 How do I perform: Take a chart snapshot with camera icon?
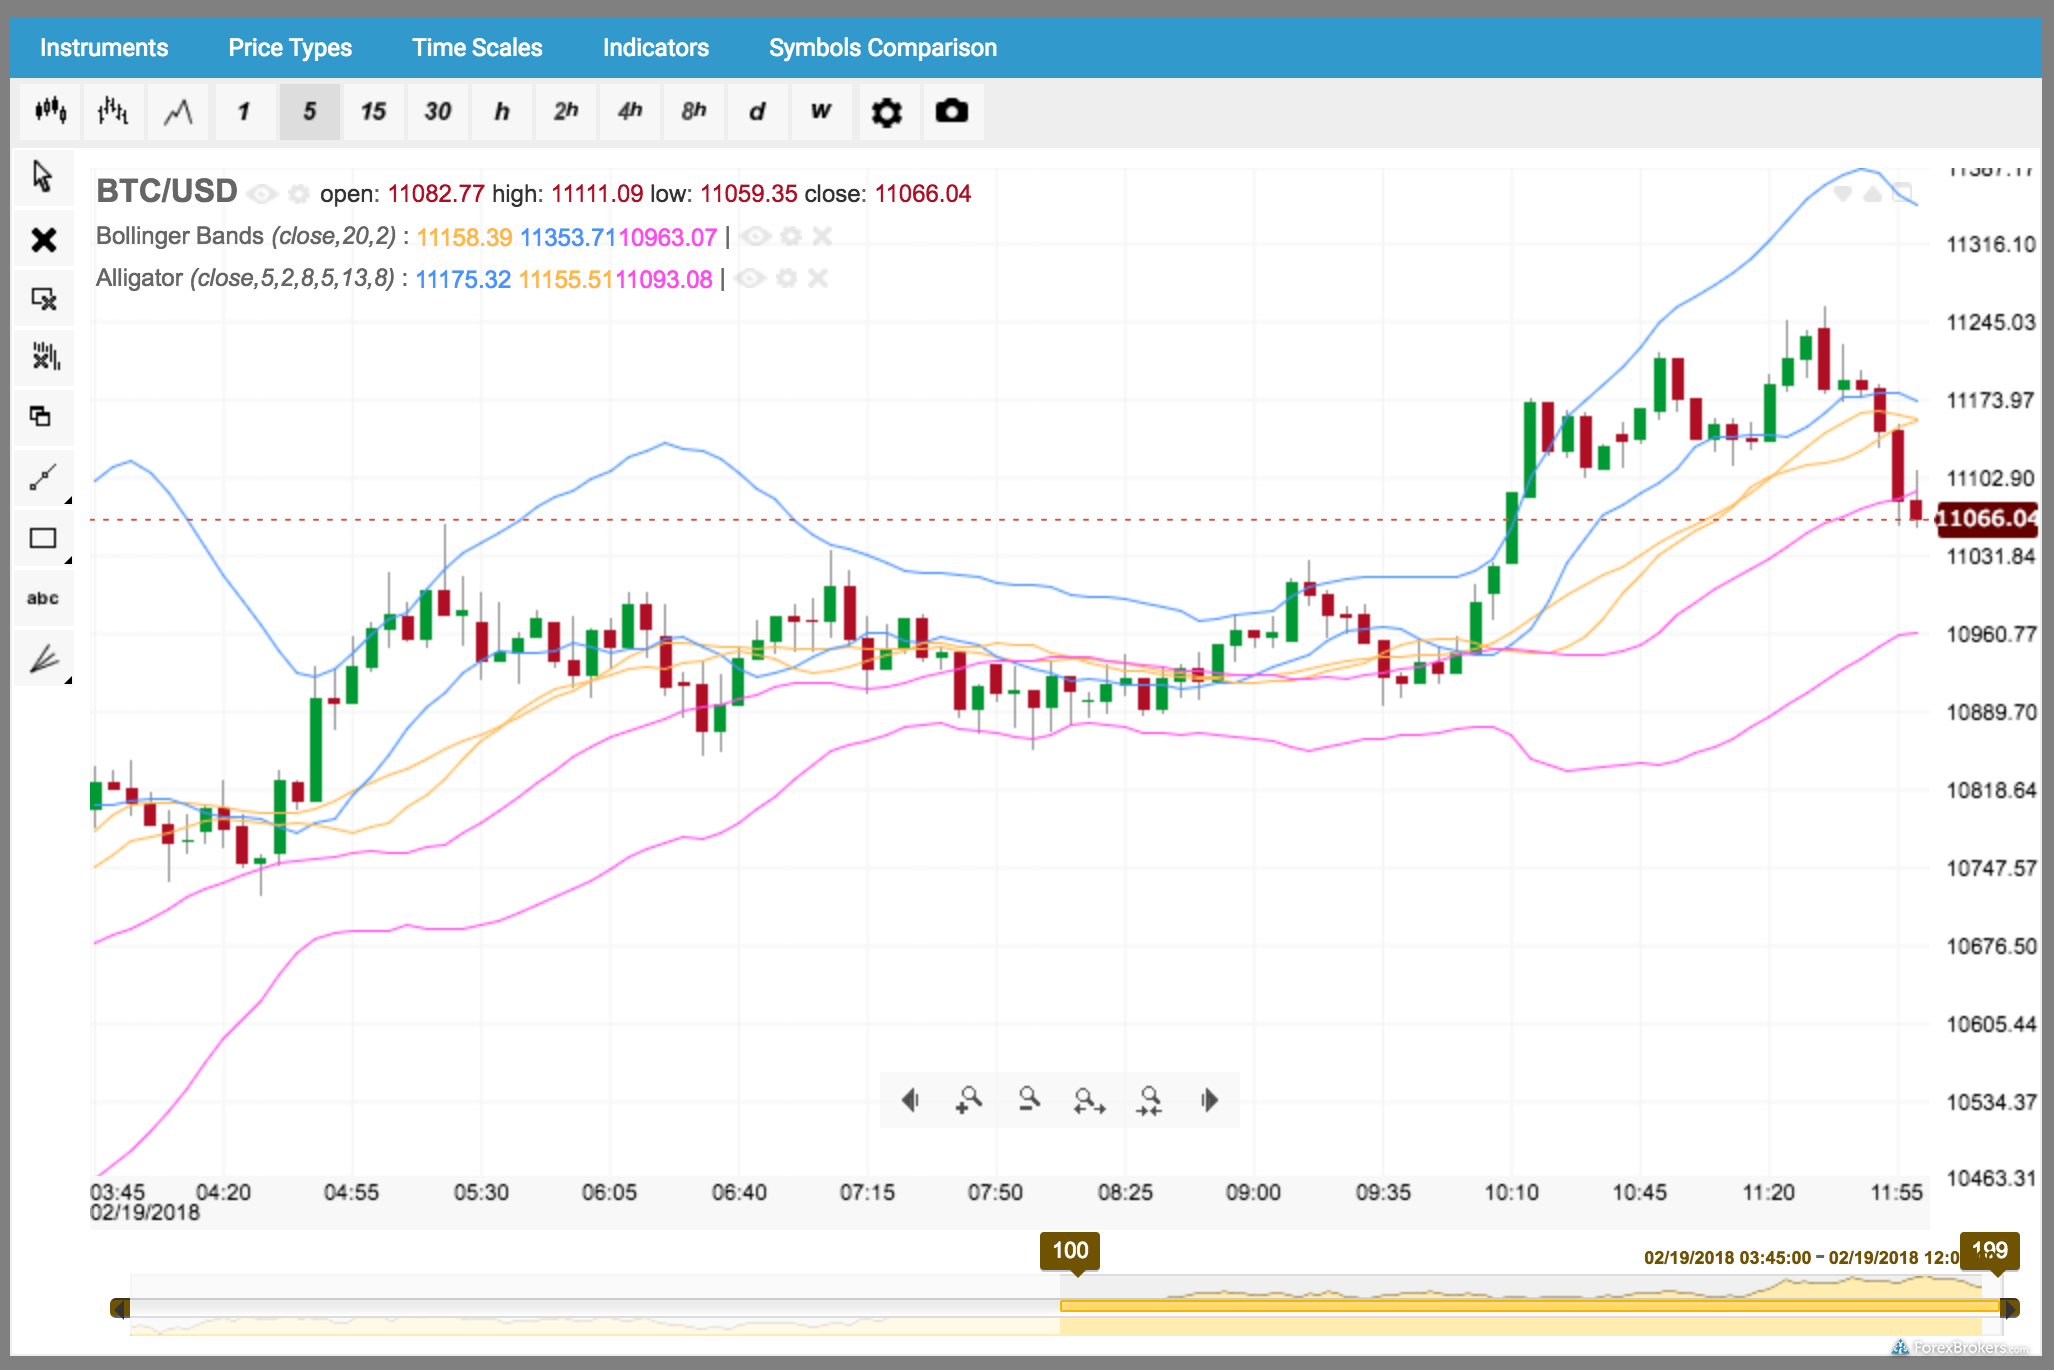pyautogui.click(x=952, y=111)
